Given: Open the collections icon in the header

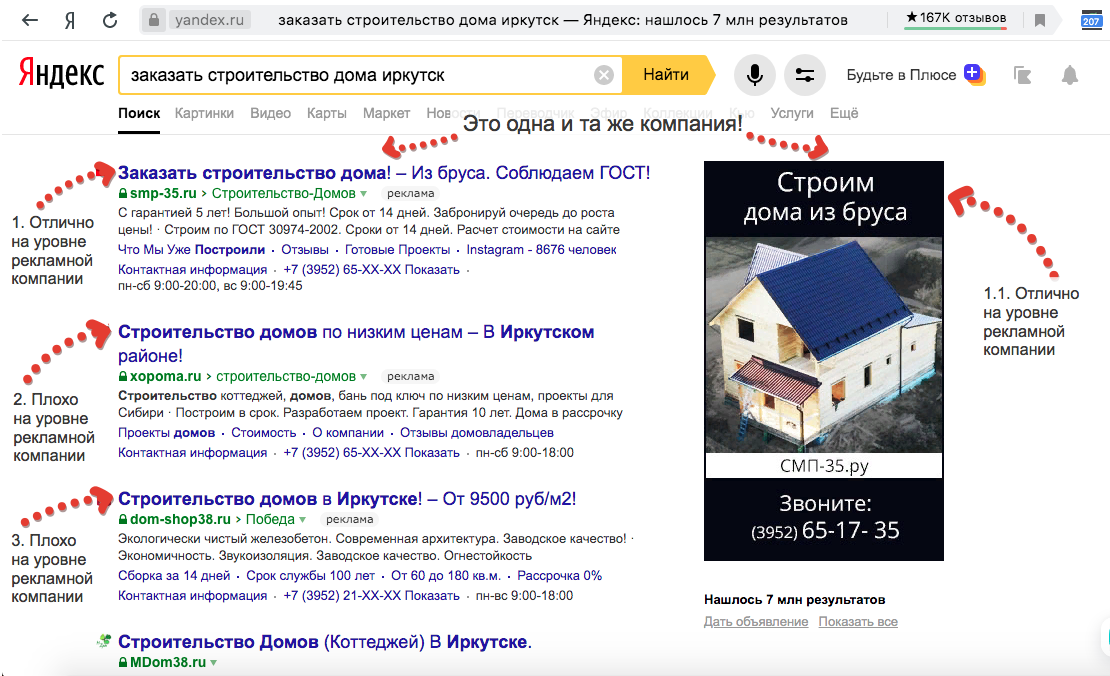Looking at the screenshot, I should coord(1022,75).
